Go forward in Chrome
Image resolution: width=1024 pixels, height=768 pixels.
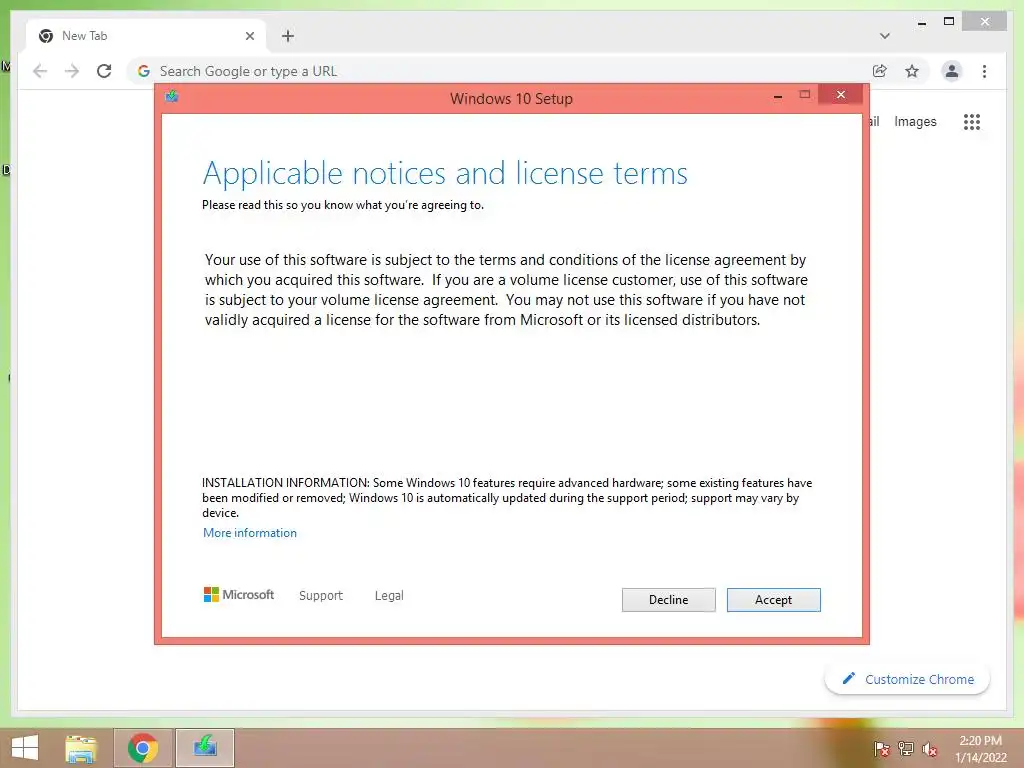coord(72,71)
